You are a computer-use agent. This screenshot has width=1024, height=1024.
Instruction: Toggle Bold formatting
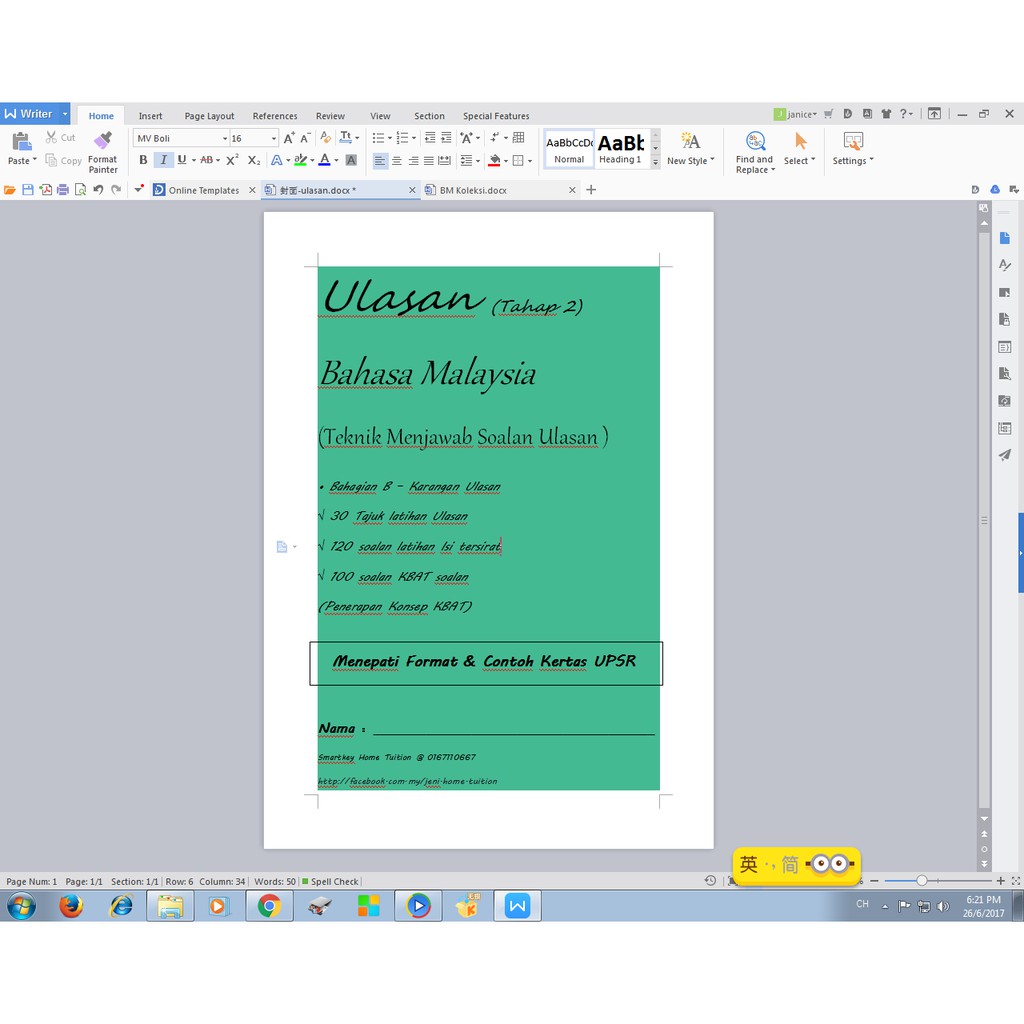point(143,160)
